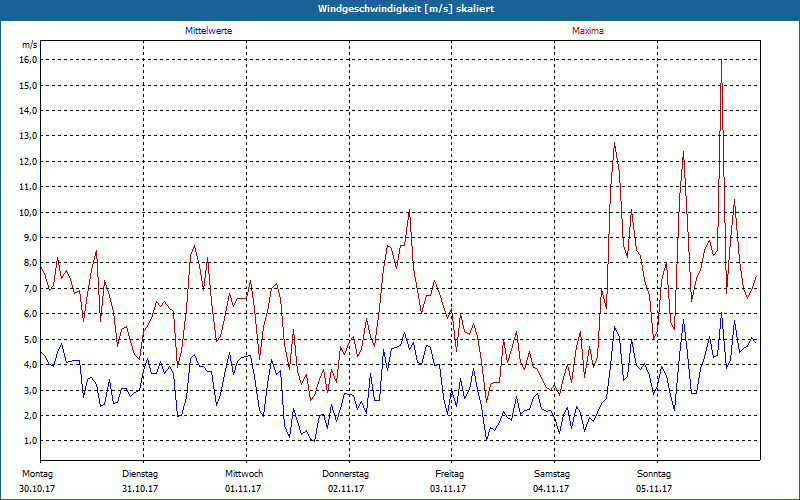
Task: Click the date 03.11.17
Action: point(448,489)
